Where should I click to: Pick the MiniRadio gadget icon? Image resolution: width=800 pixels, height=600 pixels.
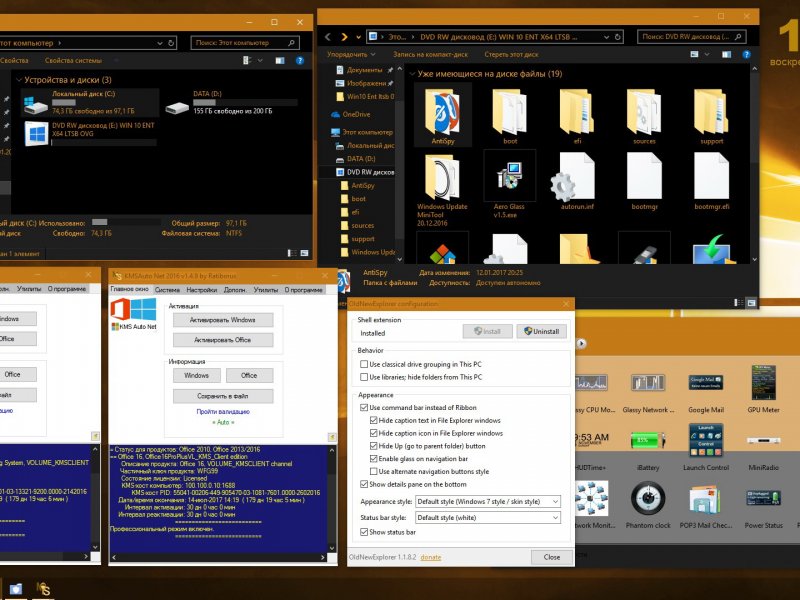point(764,440)
